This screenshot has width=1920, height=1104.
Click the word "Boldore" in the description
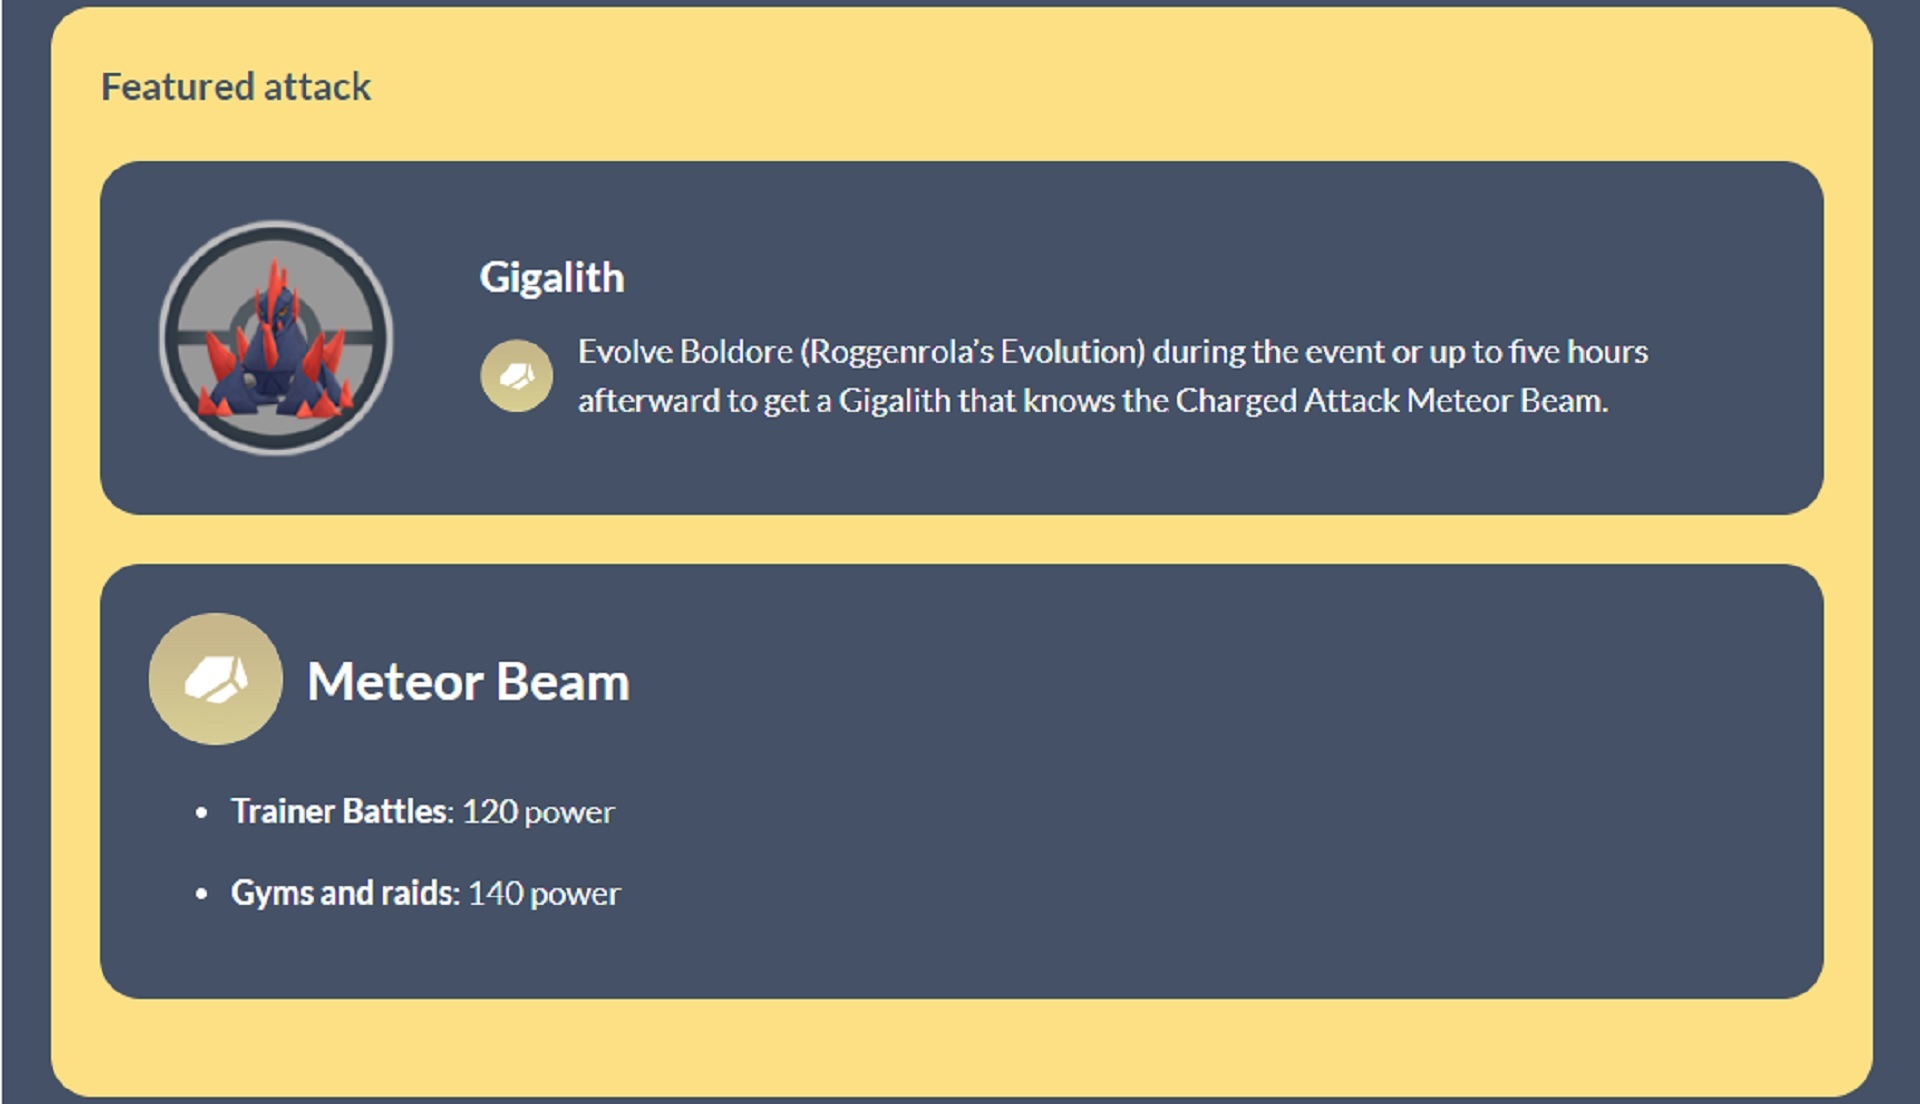click(x=736, y=352)
